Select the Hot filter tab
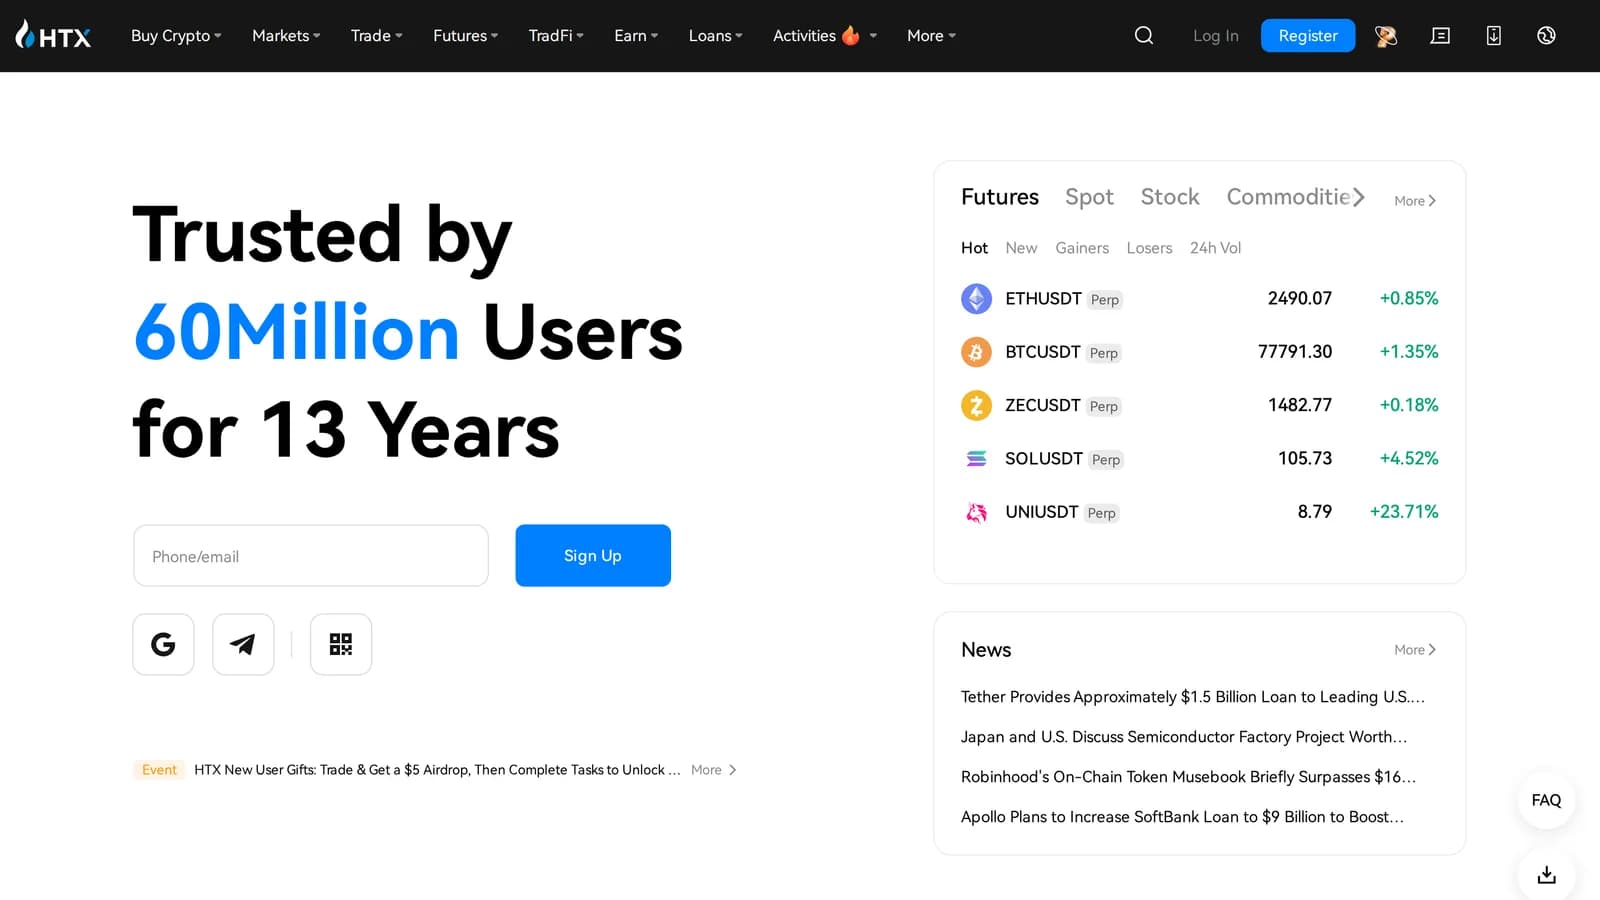The height and width of the screenshot is (900, 1600). coord(974,248)
